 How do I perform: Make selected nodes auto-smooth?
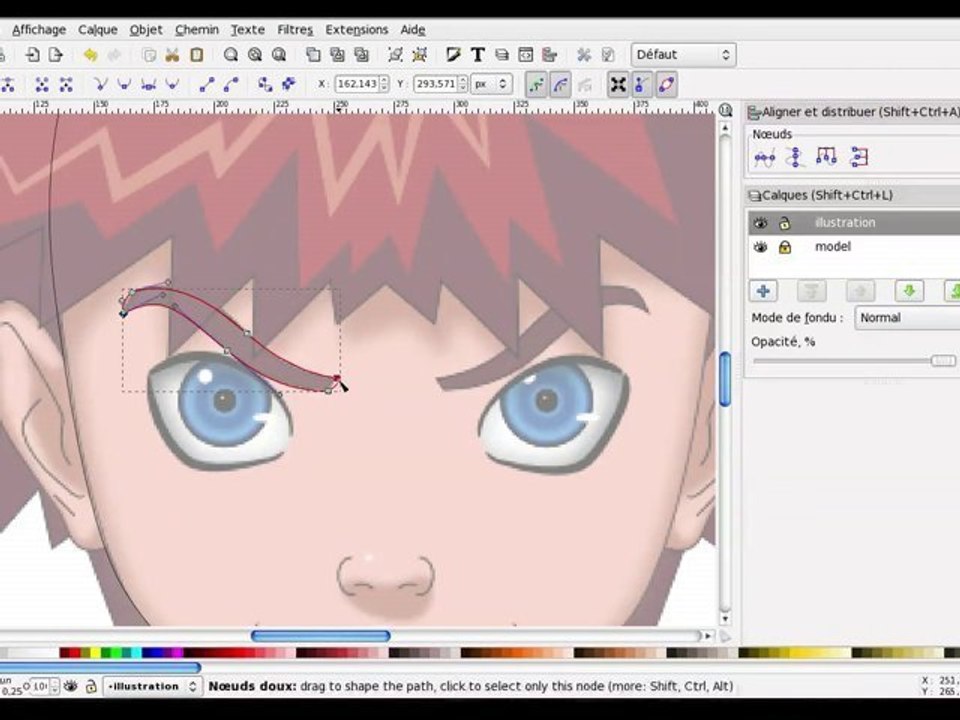[x=172, y=84]
